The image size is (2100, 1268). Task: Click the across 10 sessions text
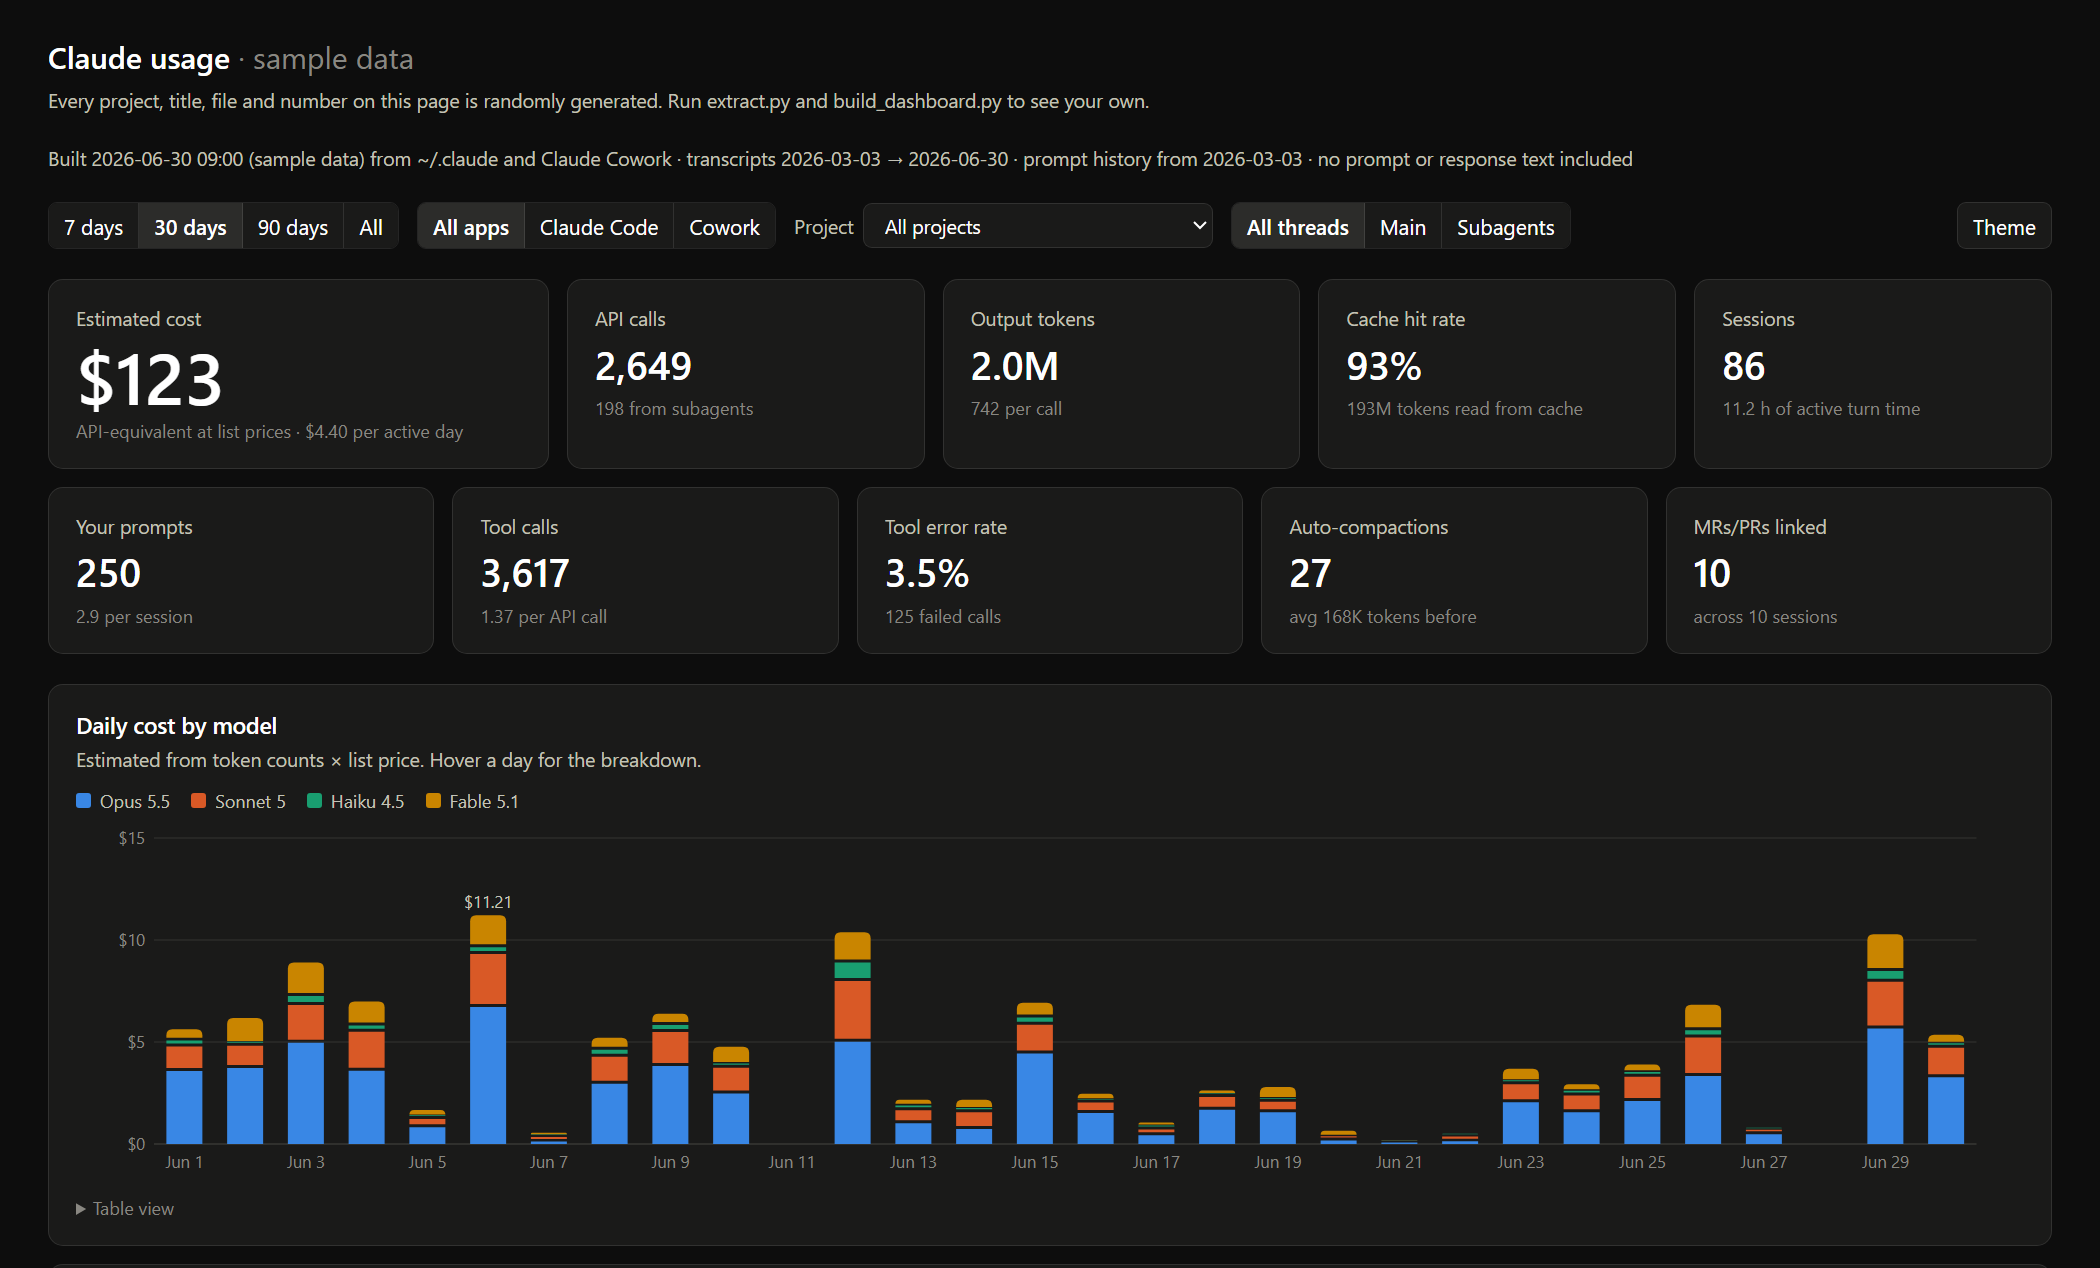pos(1765,617)
